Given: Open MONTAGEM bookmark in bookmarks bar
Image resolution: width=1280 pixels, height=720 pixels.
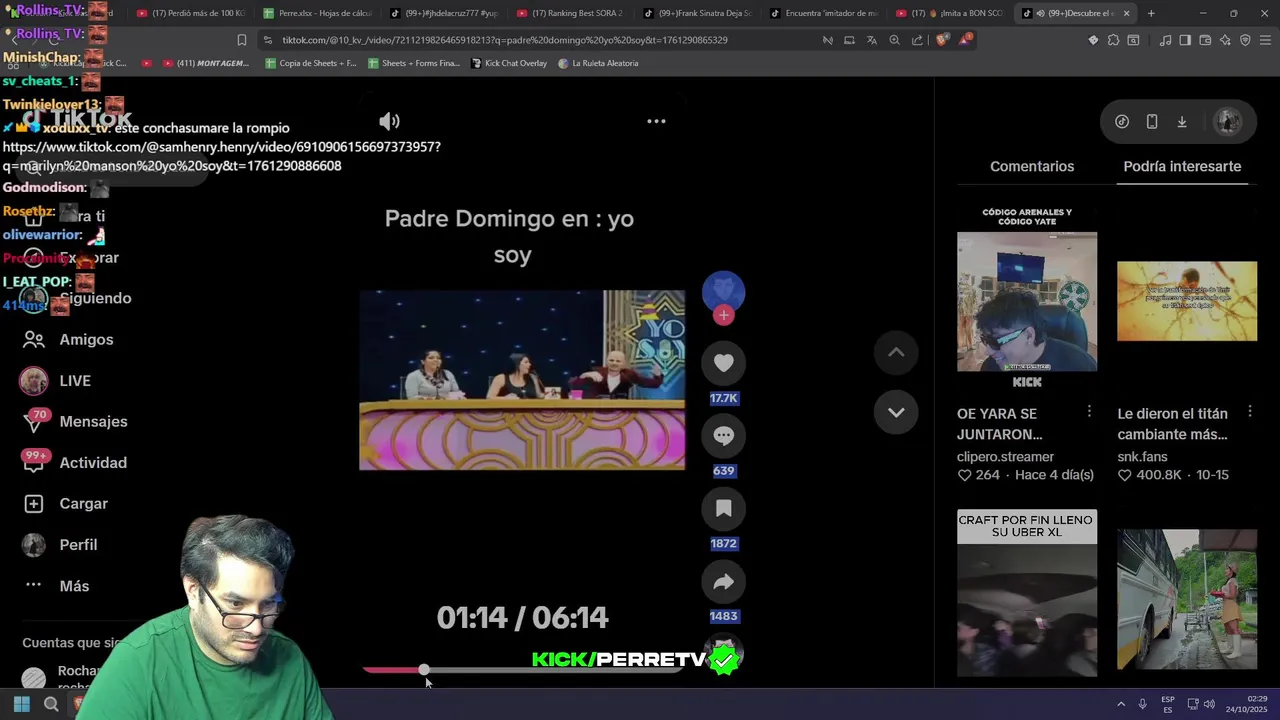Looking at the screenshot, I should pos(205,63).
